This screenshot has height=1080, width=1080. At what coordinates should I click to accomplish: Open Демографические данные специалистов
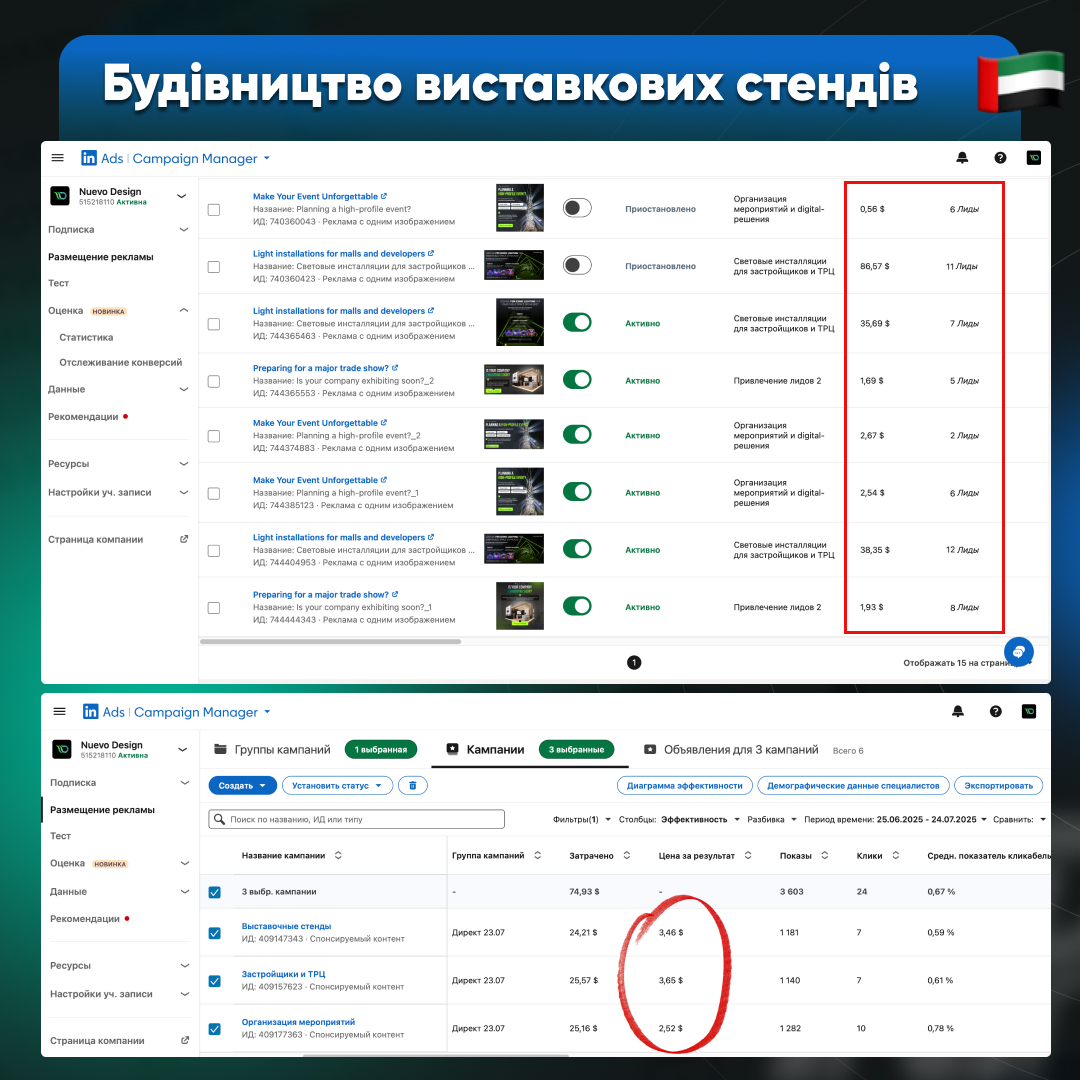(x=853, y=785)
